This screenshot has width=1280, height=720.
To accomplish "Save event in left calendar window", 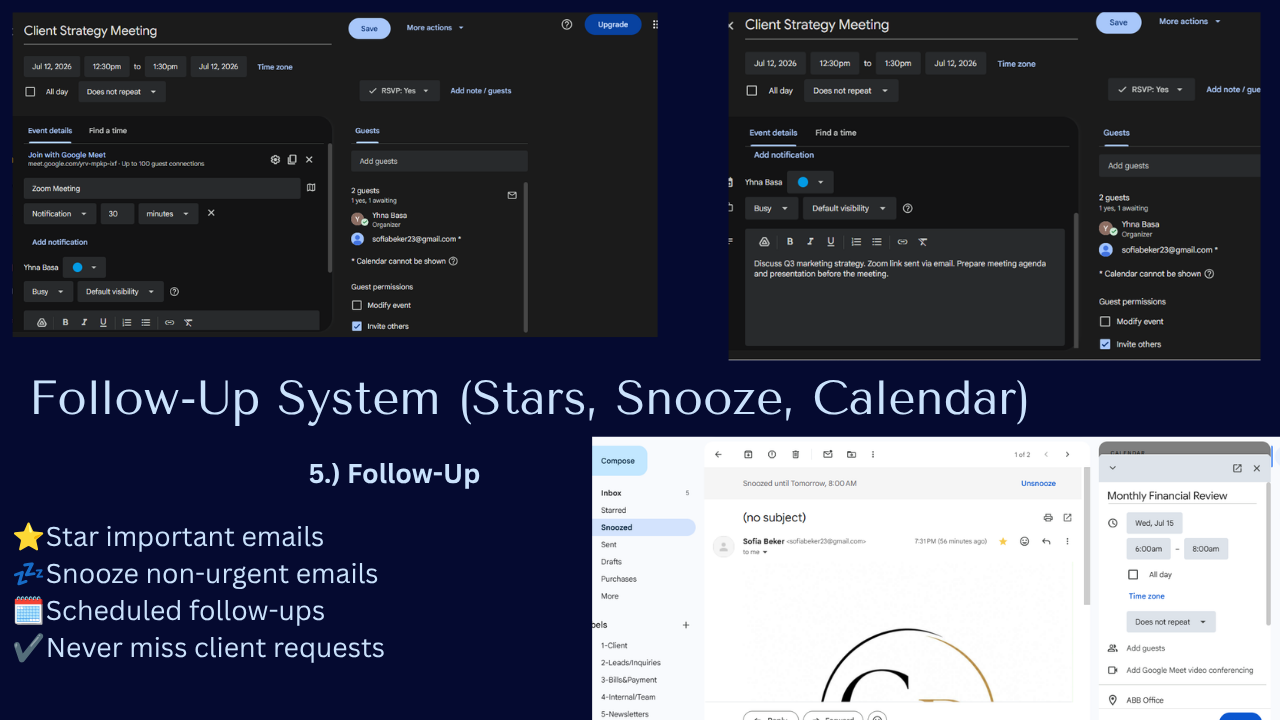I will pos(369,28).
